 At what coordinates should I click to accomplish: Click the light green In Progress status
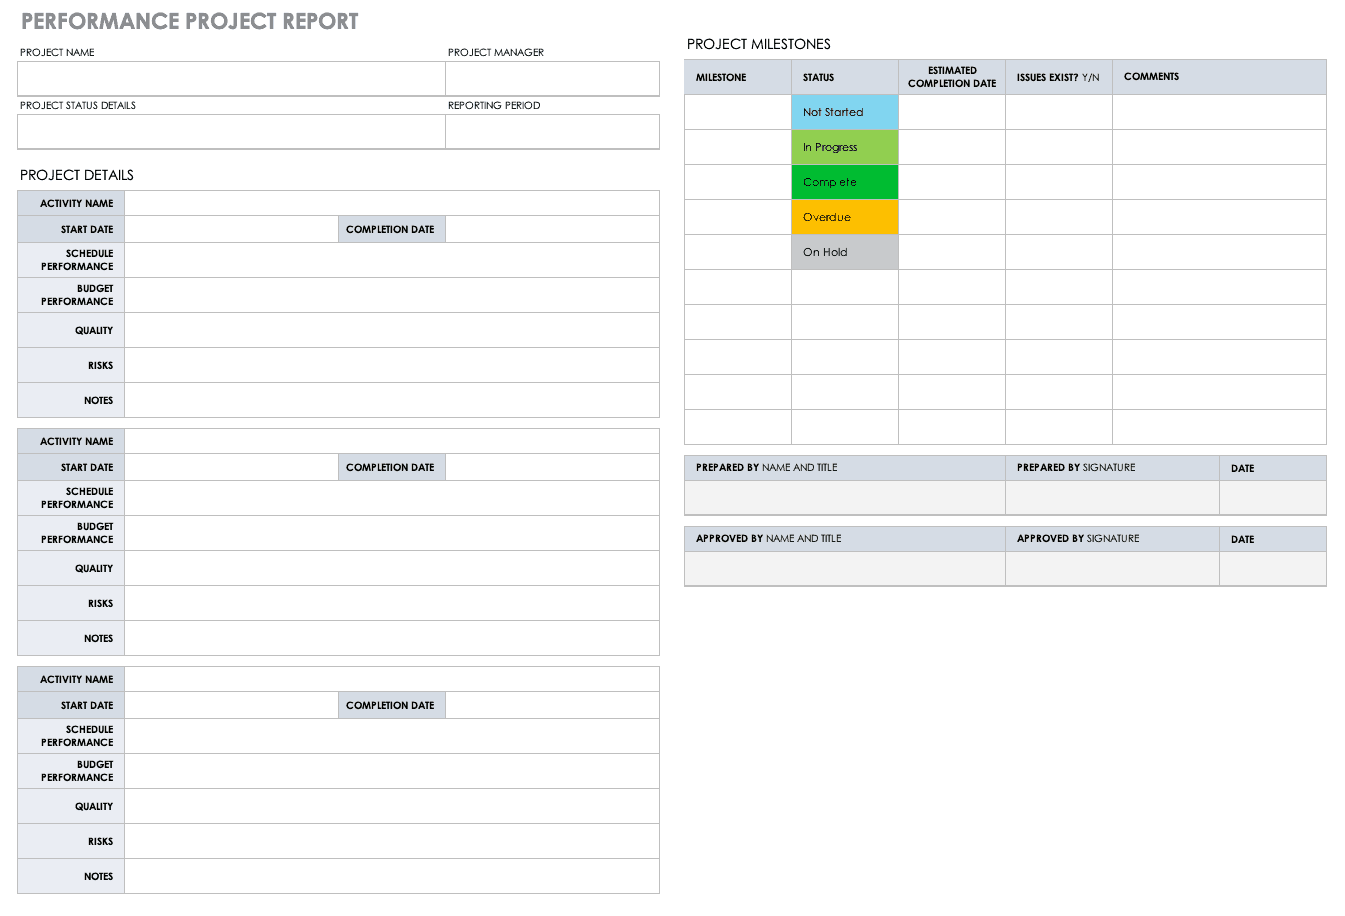point(844,147)
